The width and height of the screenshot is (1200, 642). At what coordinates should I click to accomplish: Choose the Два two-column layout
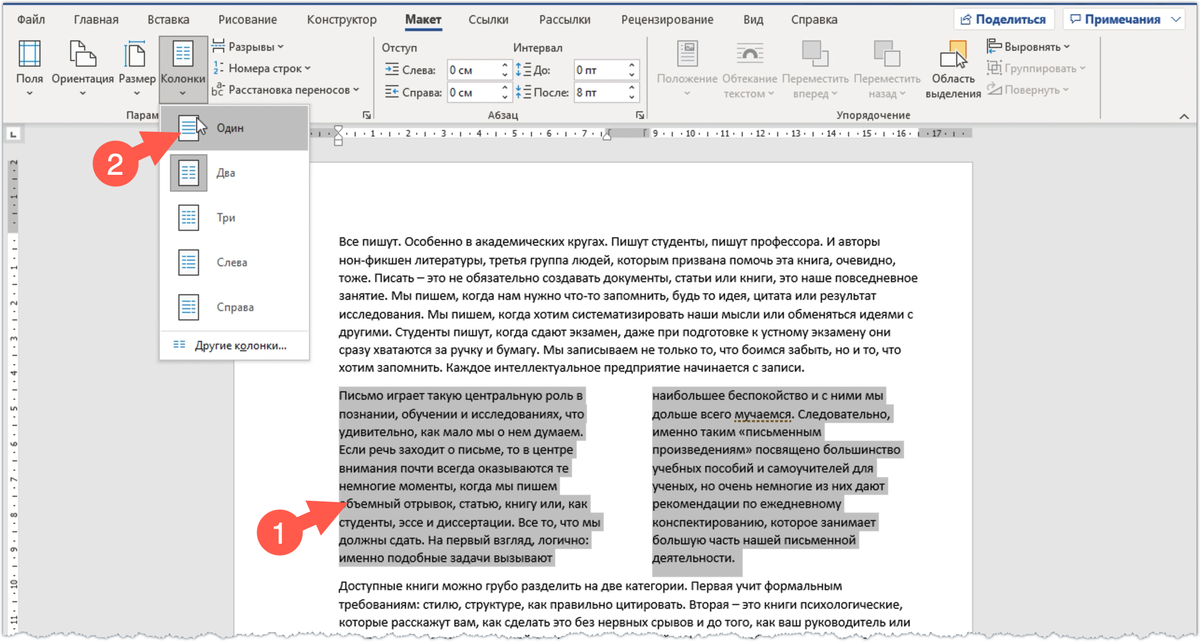click(x=234, y=173)
